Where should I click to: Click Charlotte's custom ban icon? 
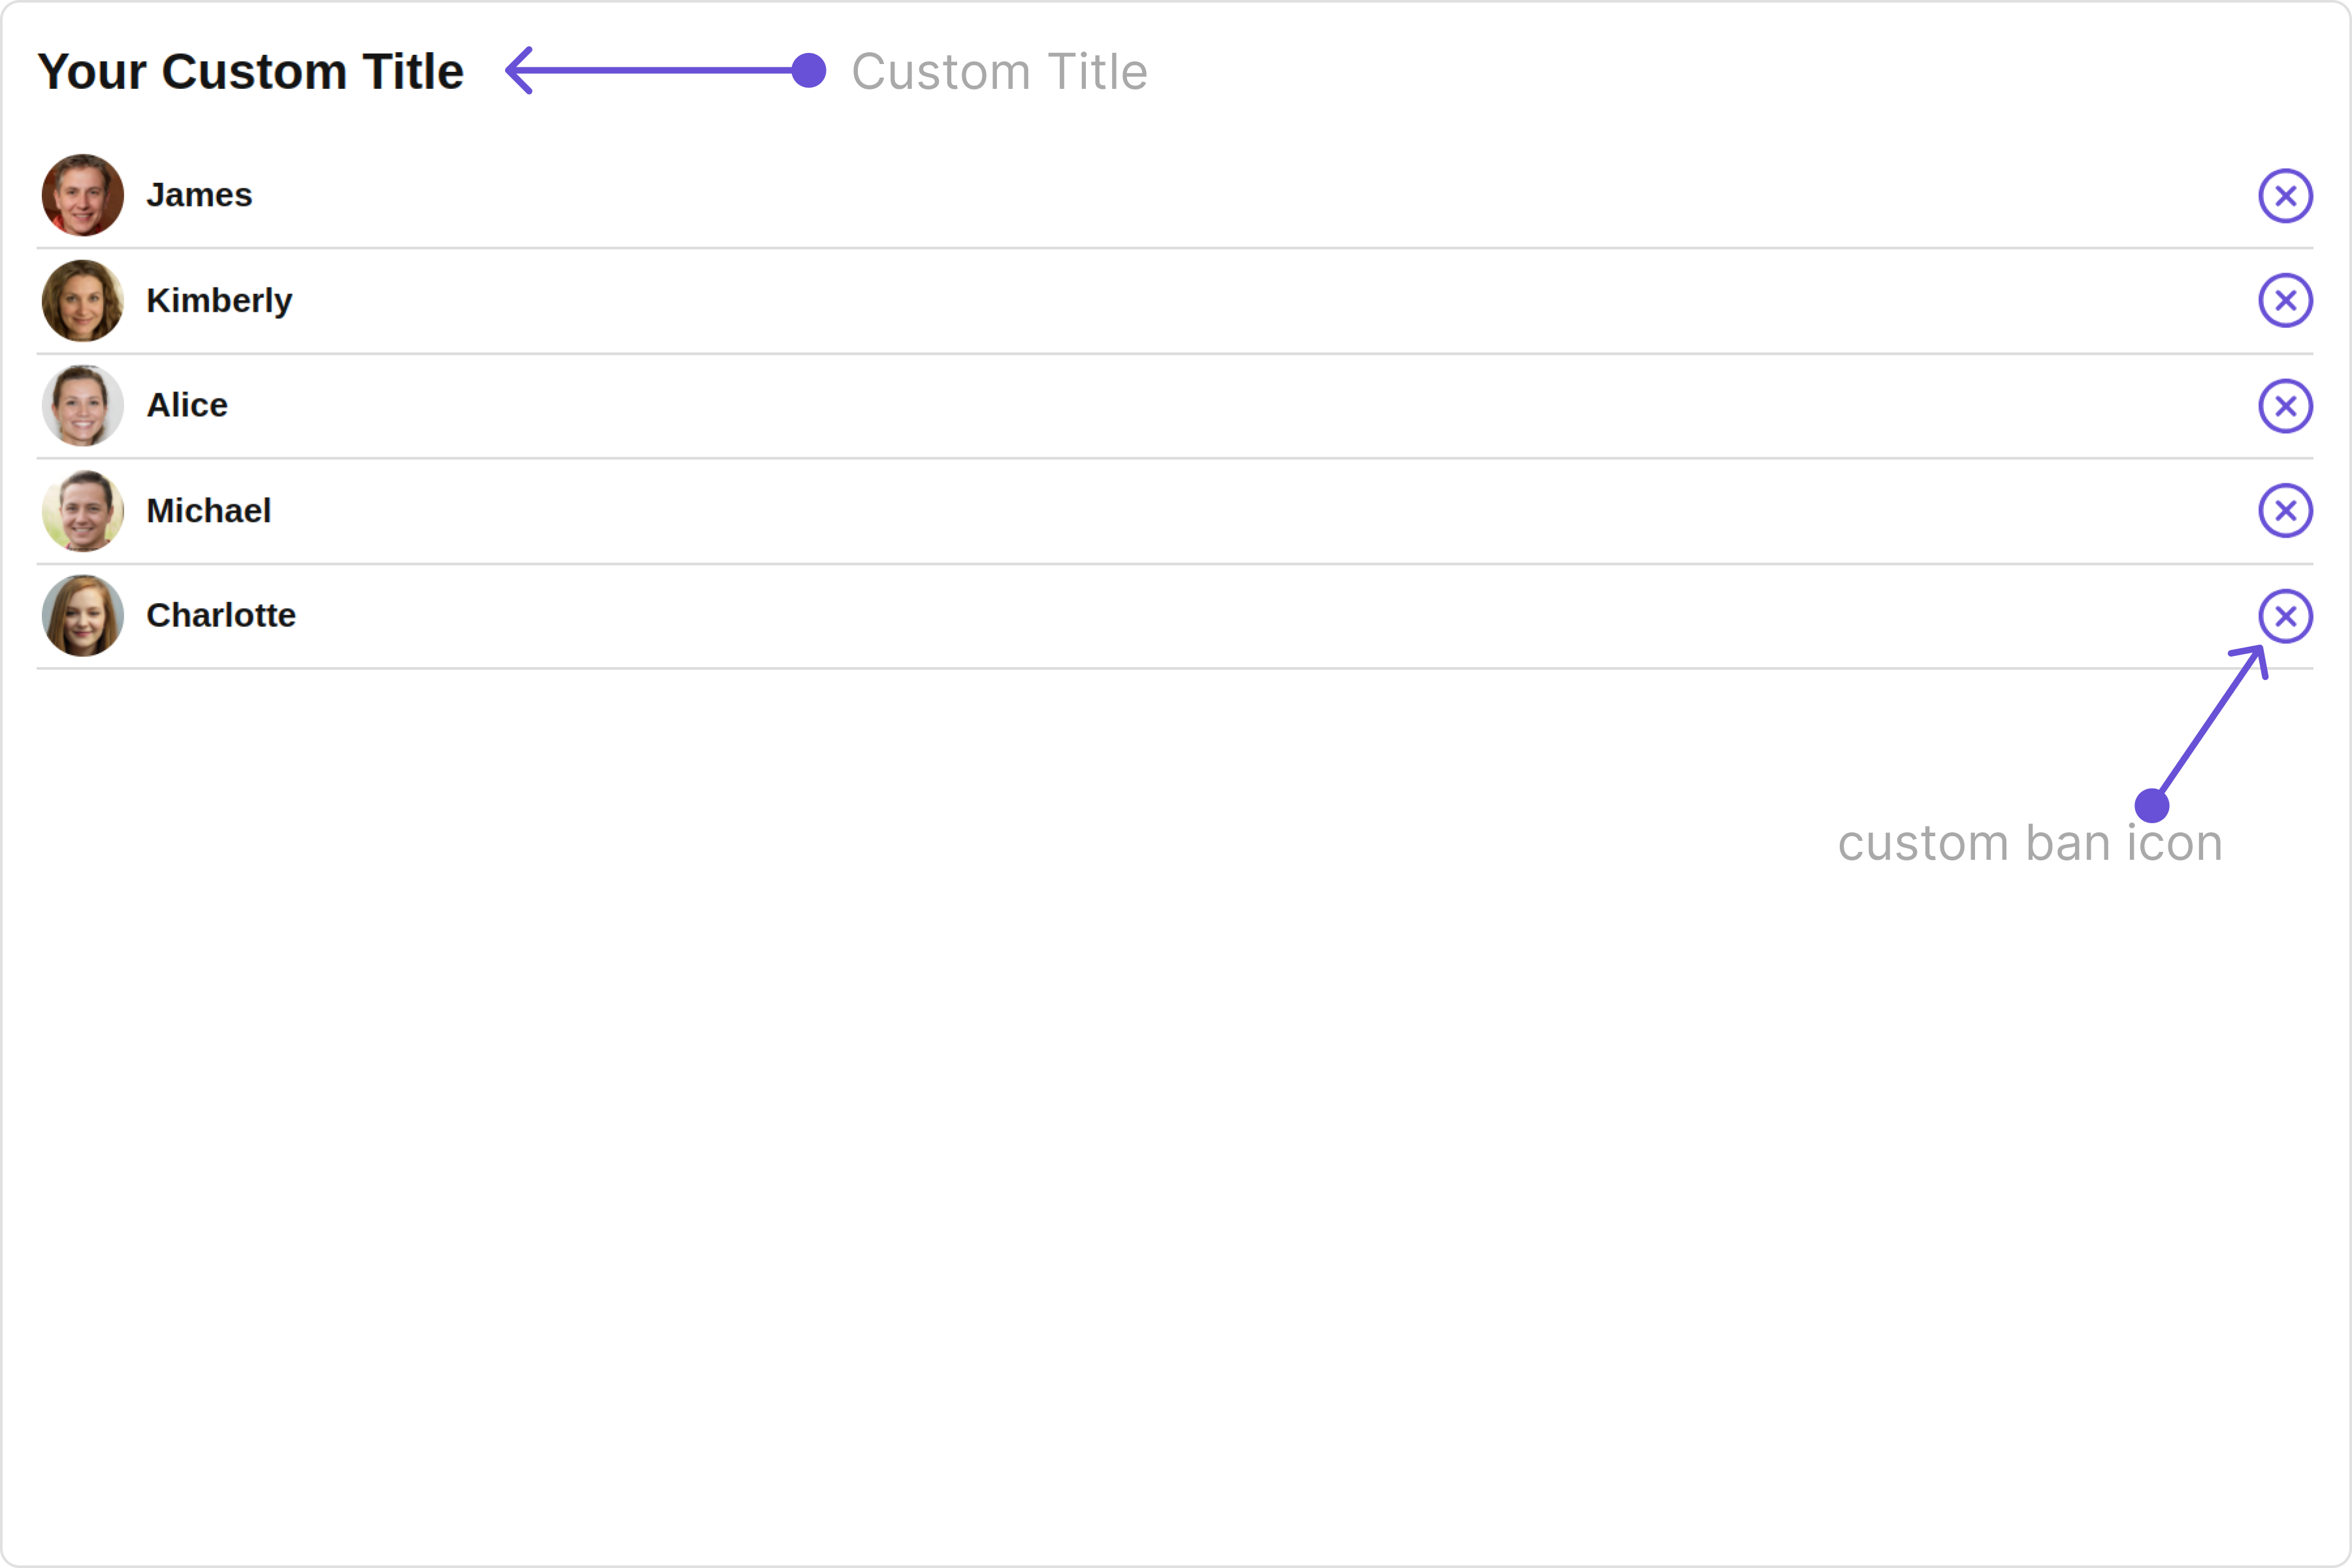(2285, 615)
